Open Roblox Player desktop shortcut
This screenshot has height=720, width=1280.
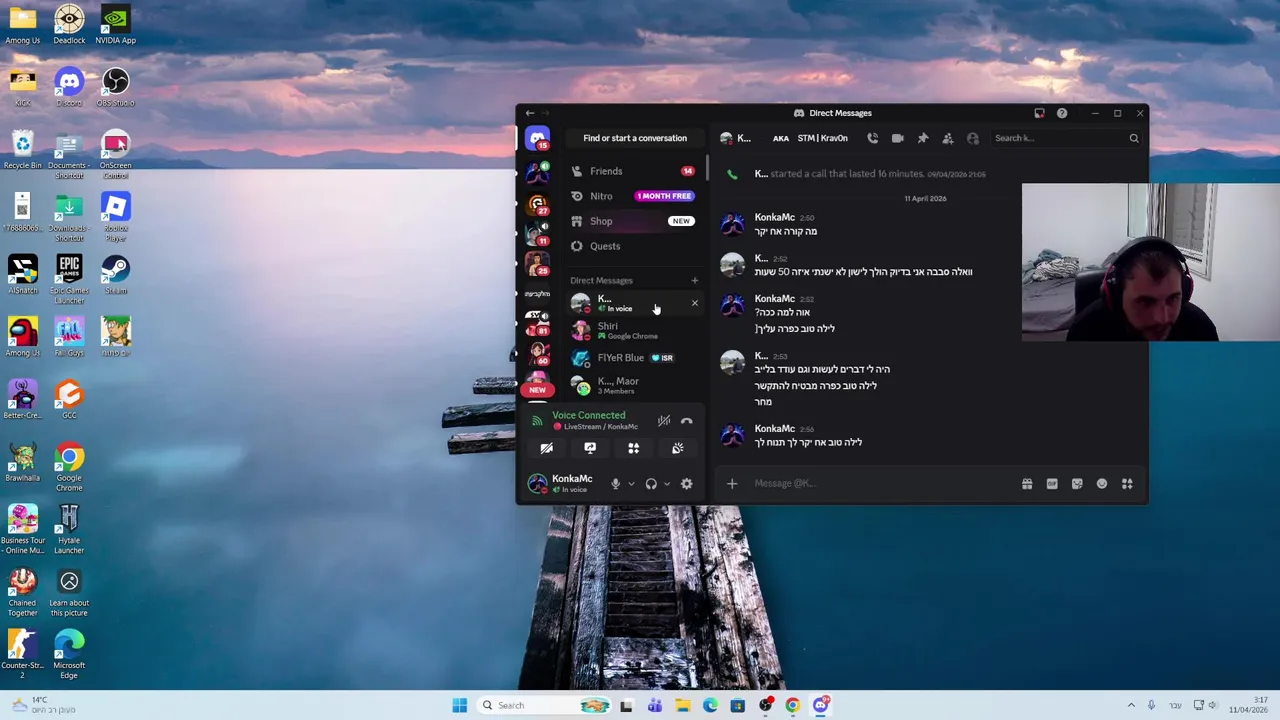[x=115, y=216]
